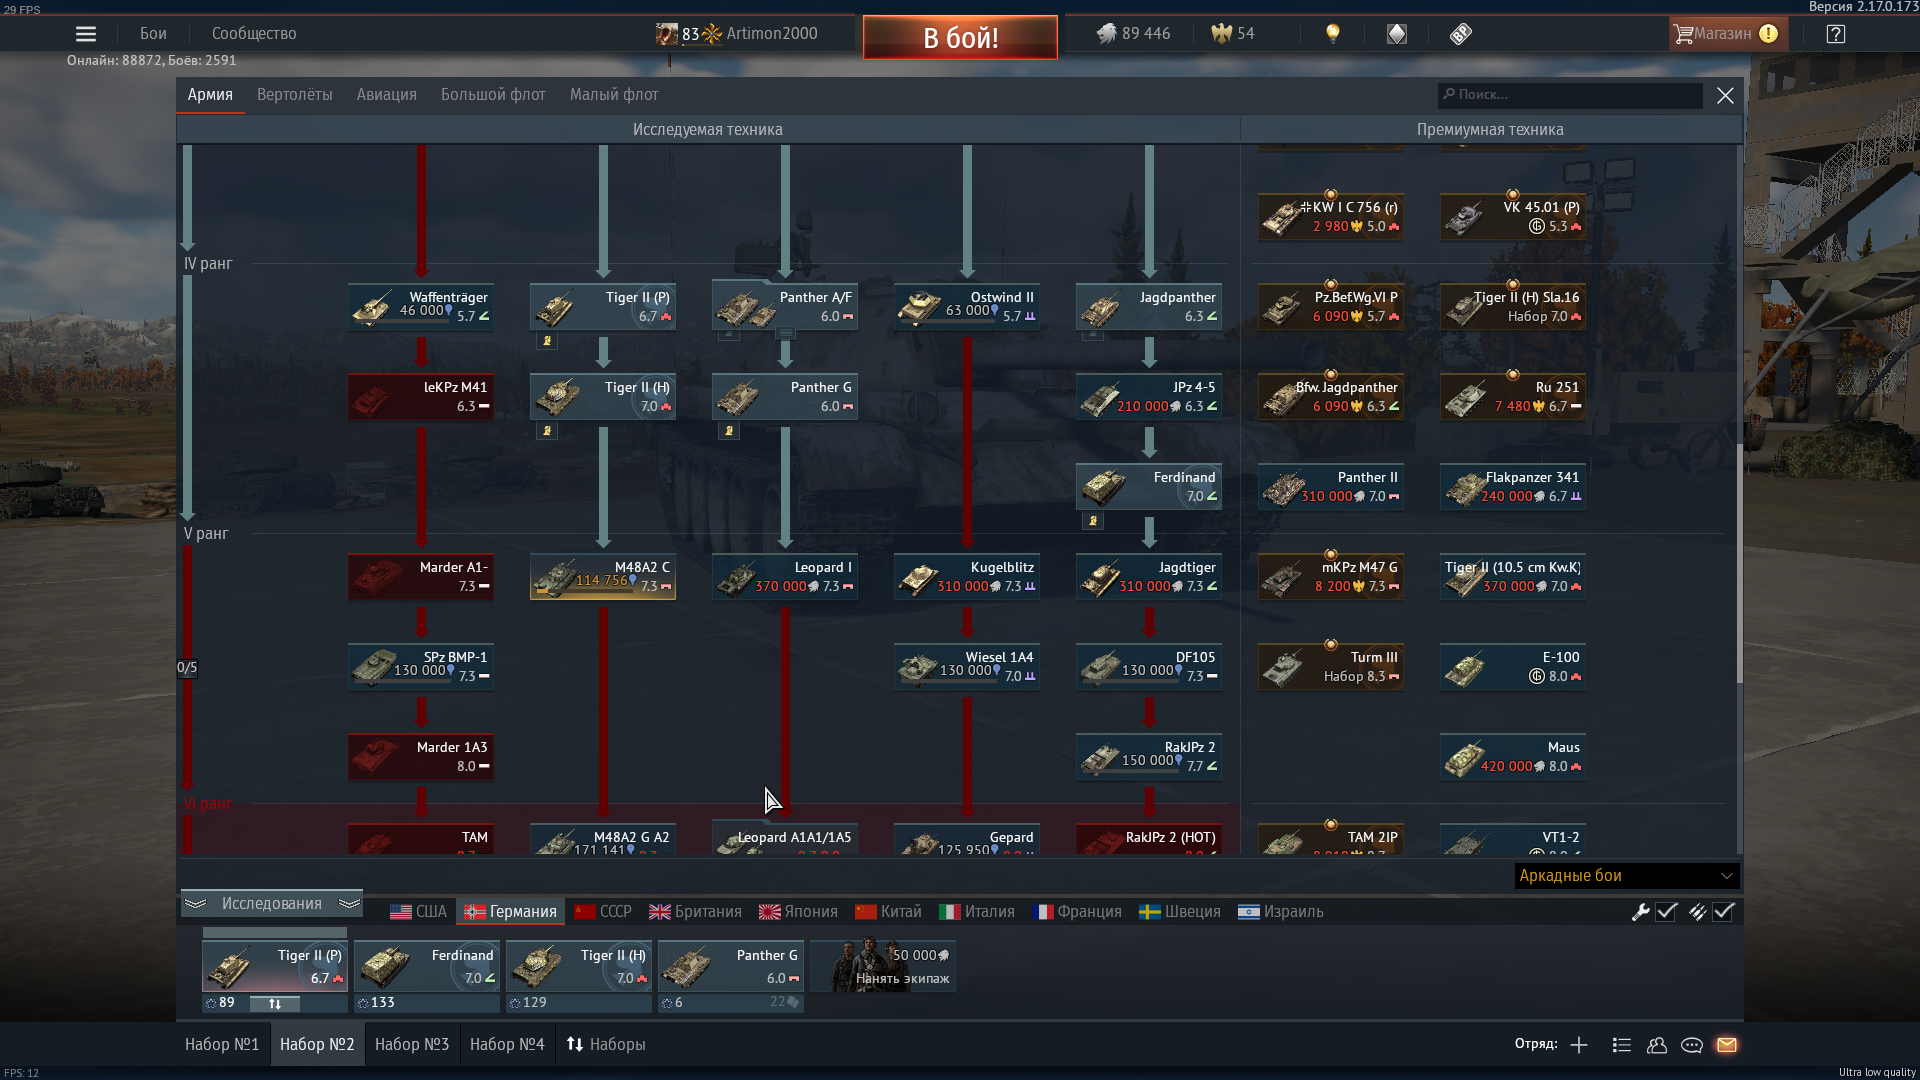Open the contacts people icon
This screenshot has height=1080, width=1920.
(1657, 1045)
